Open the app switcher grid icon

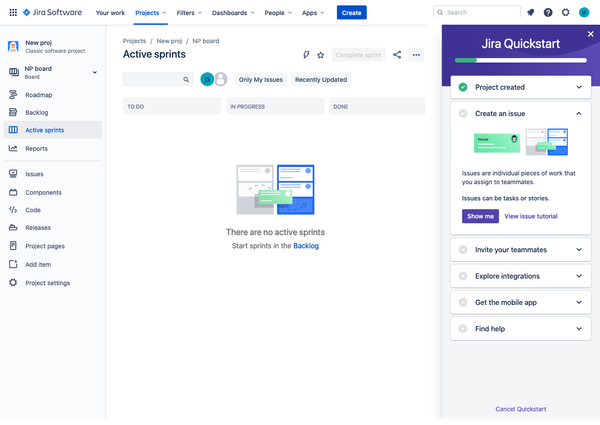(x=13, y=13)
